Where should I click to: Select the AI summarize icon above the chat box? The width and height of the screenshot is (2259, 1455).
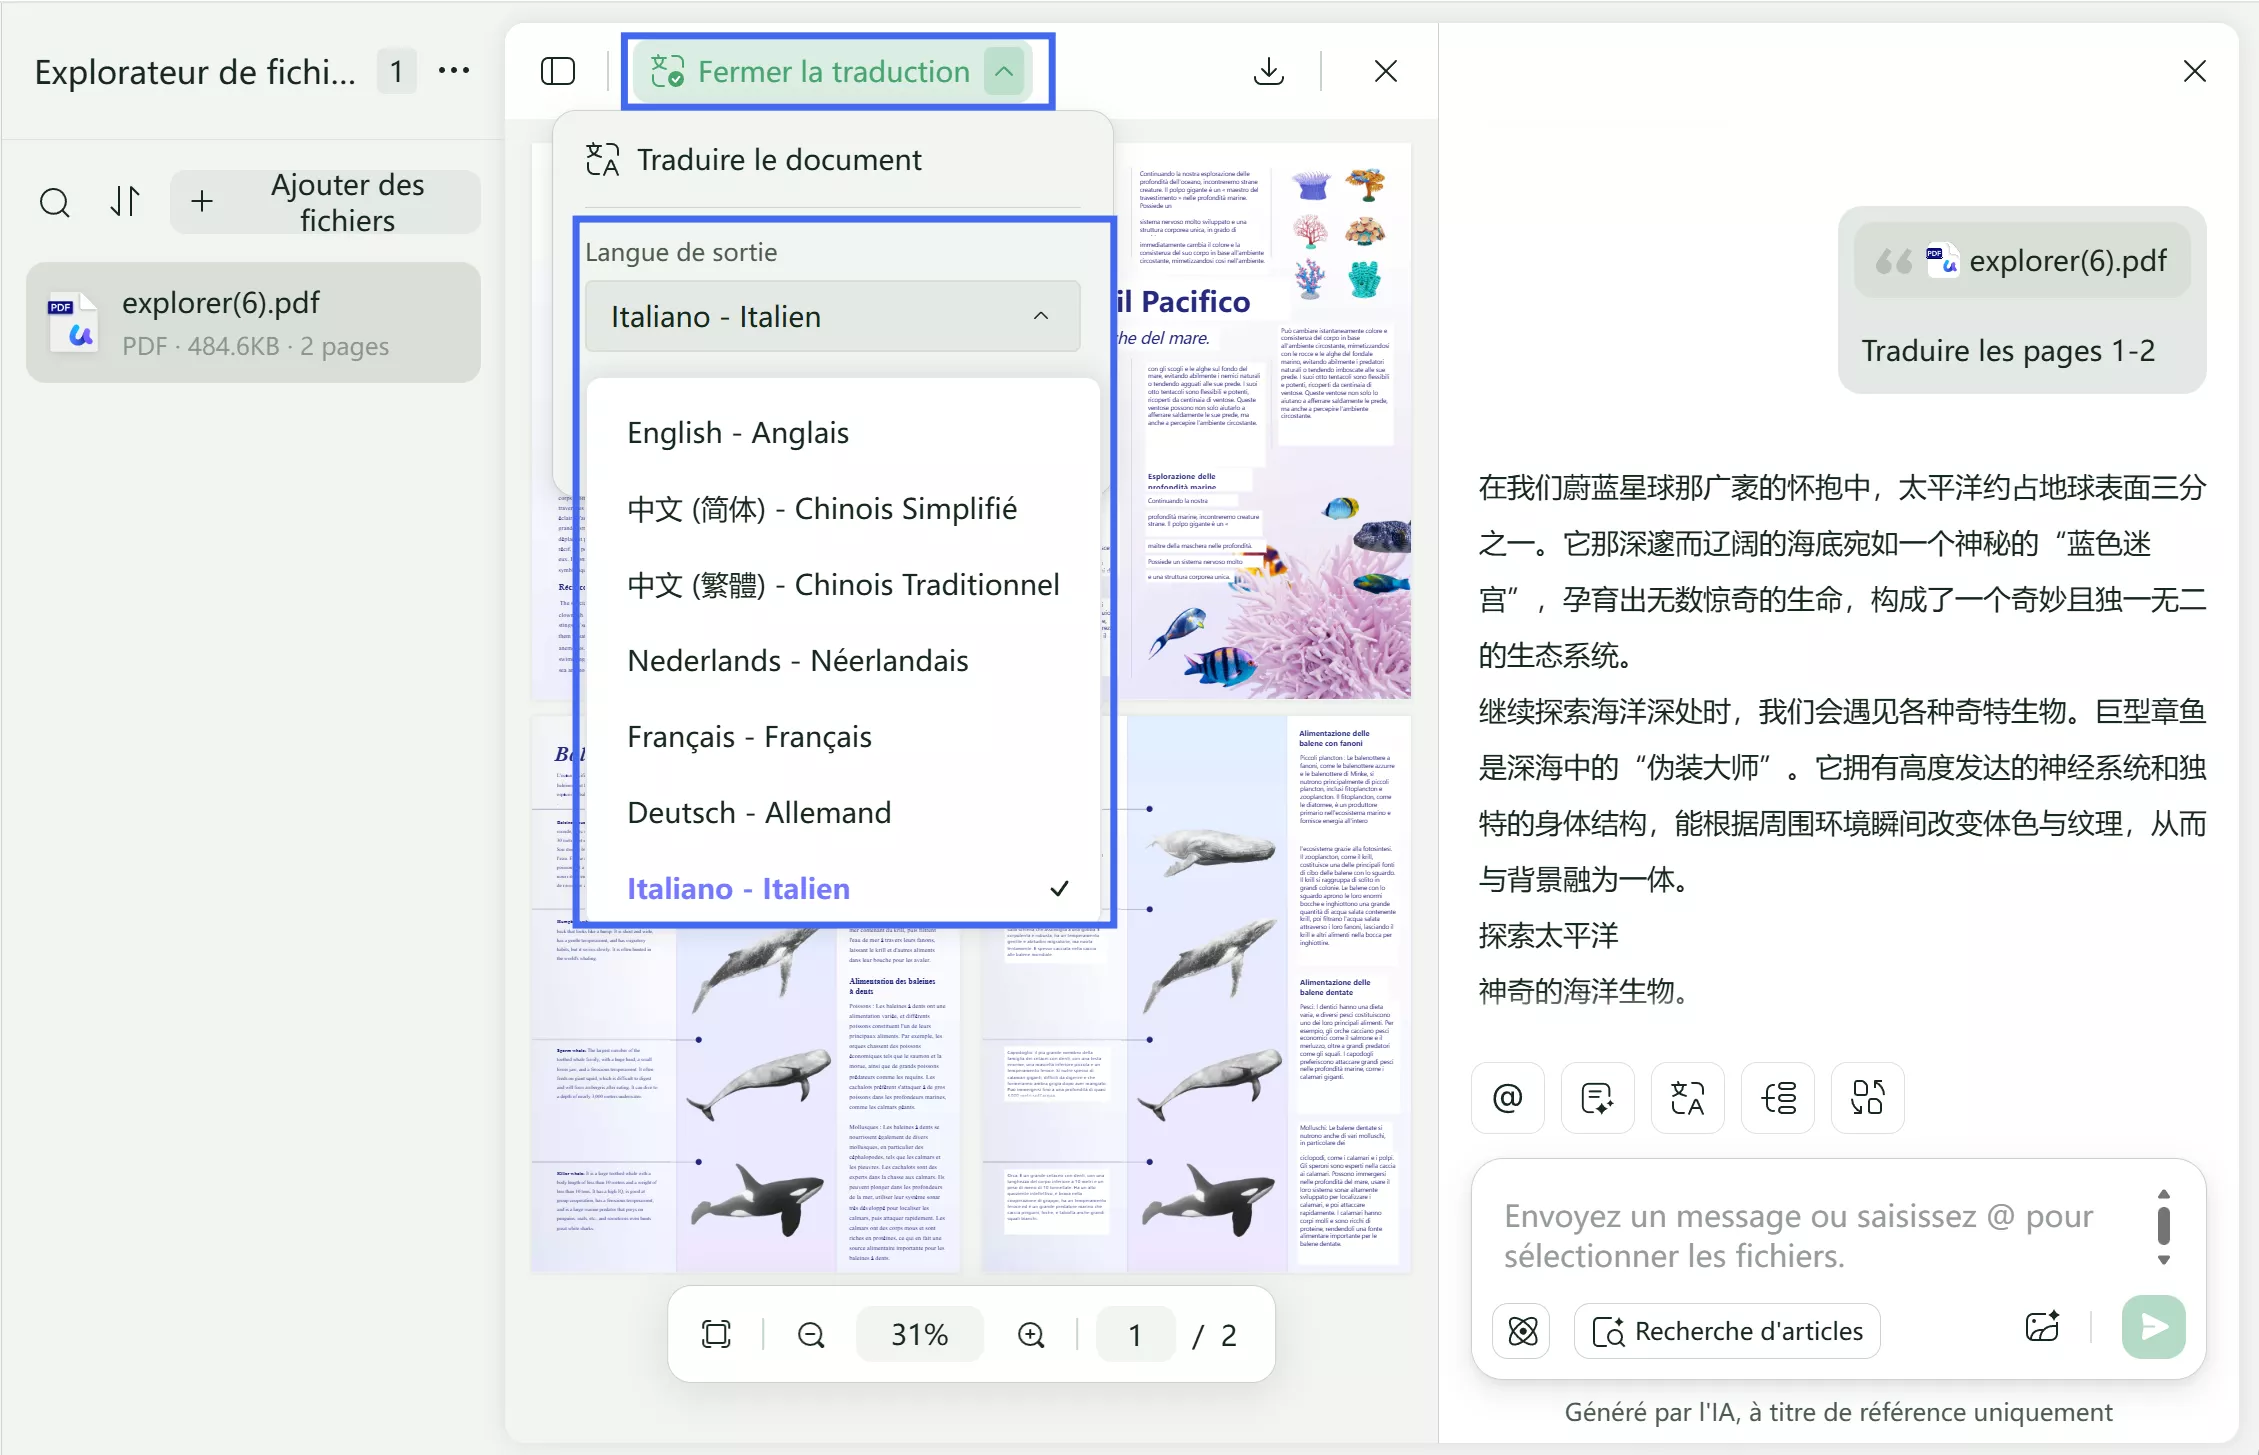[x=1597, y=1097]
